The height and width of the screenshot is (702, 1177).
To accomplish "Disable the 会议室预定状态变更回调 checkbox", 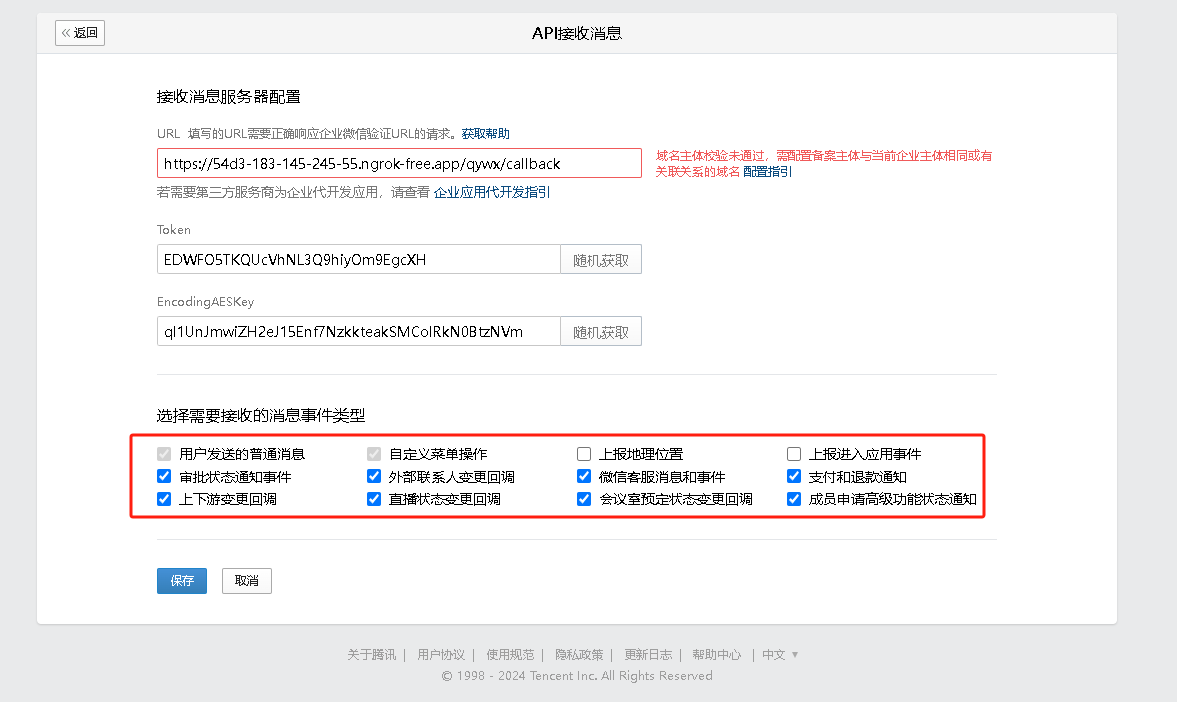I will click(x=584, y=499).
